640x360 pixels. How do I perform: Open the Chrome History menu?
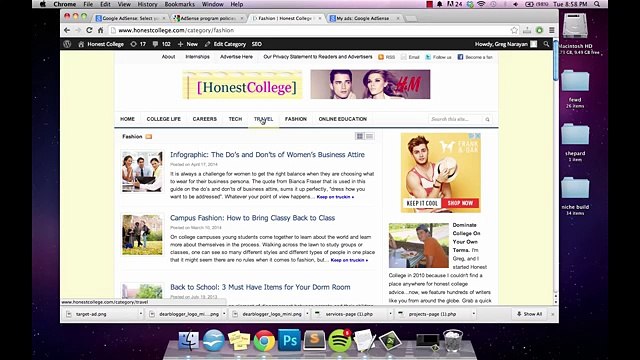(x=147, y=4)
